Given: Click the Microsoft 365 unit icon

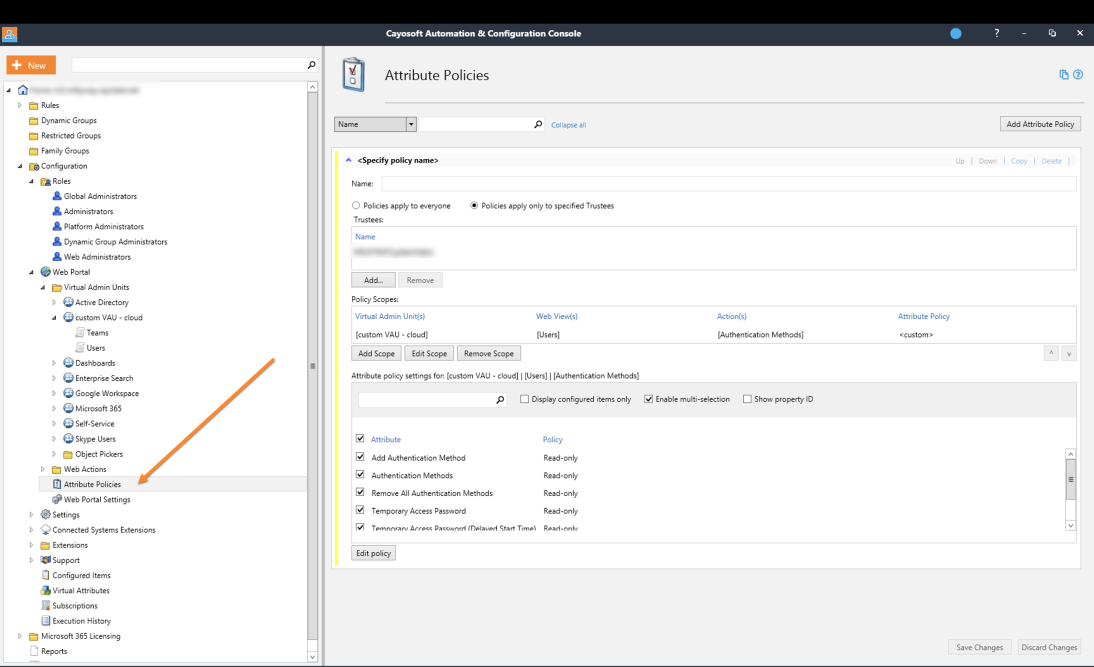Looking at the screenshot, I should point(68,408).
